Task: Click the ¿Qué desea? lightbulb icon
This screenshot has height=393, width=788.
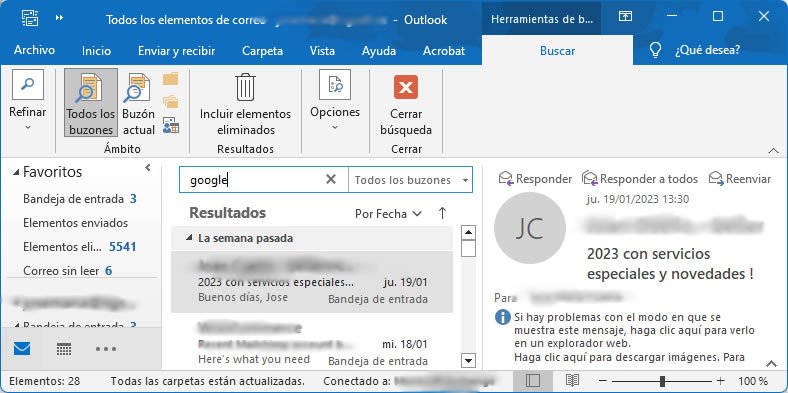Action: coord(655,50)
